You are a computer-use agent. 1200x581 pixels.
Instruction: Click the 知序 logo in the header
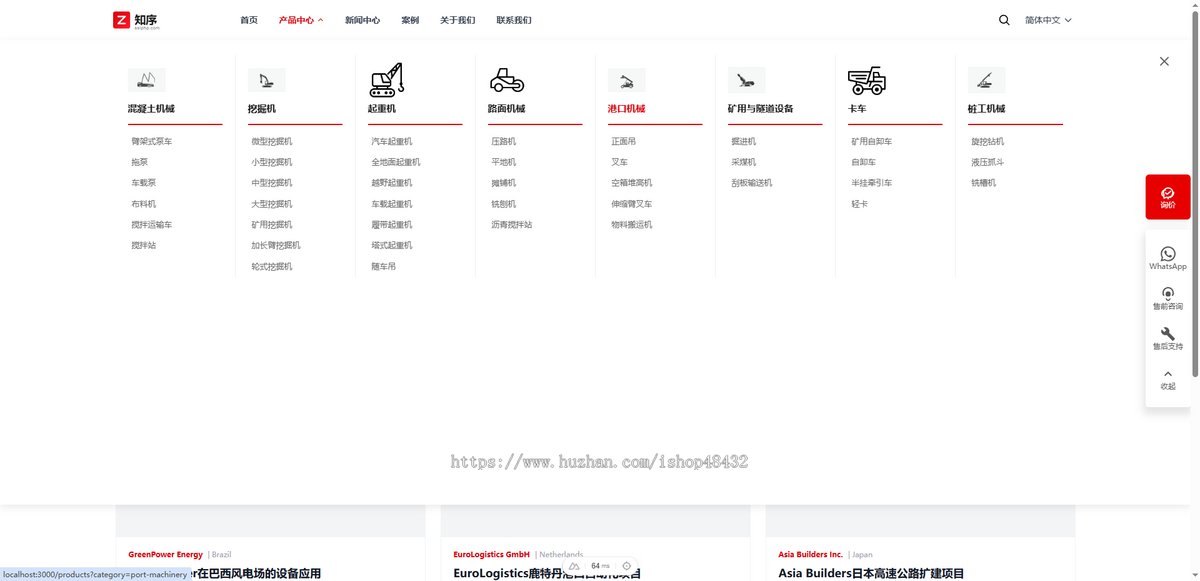tap(136, 20)
